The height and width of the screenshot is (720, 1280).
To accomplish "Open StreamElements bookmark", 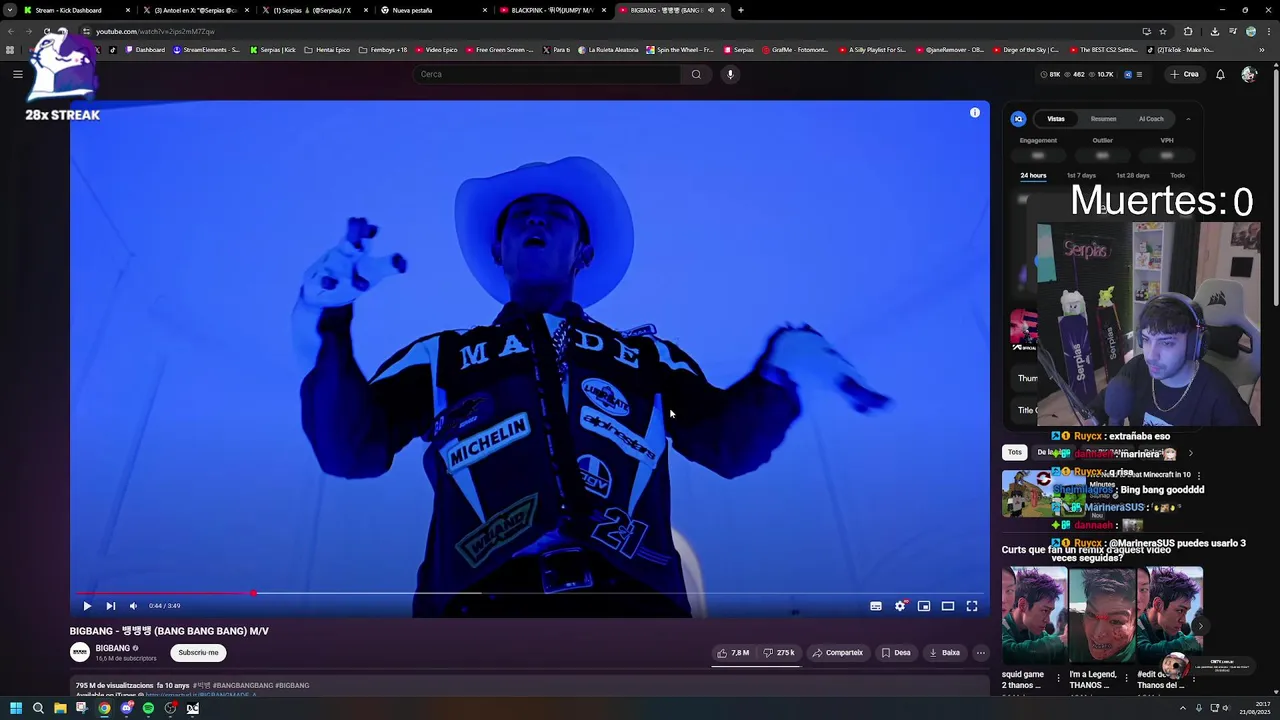I will click(207, 50).
